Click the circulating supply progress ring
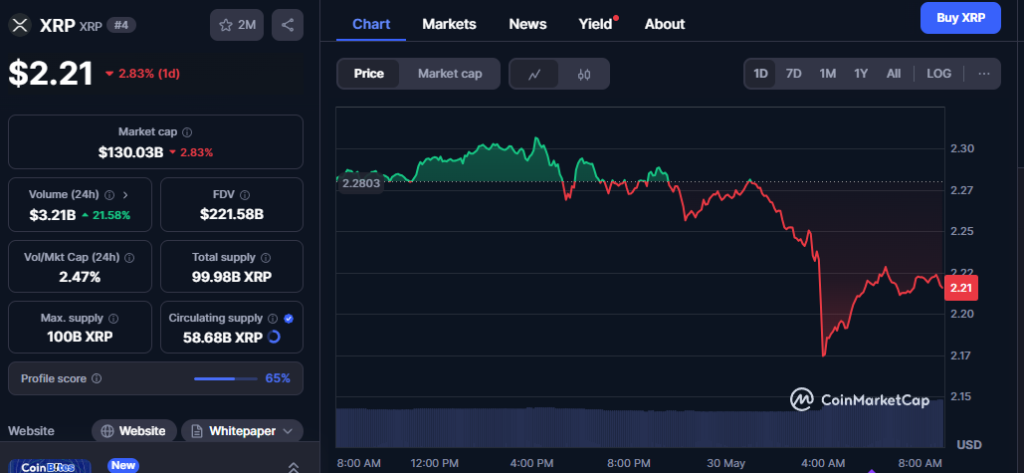This screenshot has width=1024, height=473. pyautogui.click(x=274, y=337)
